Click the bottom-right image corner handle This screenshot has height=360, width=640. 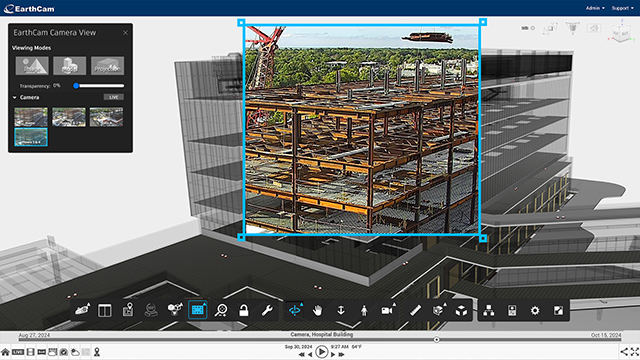pyautogui.click(x=483, y=238)
